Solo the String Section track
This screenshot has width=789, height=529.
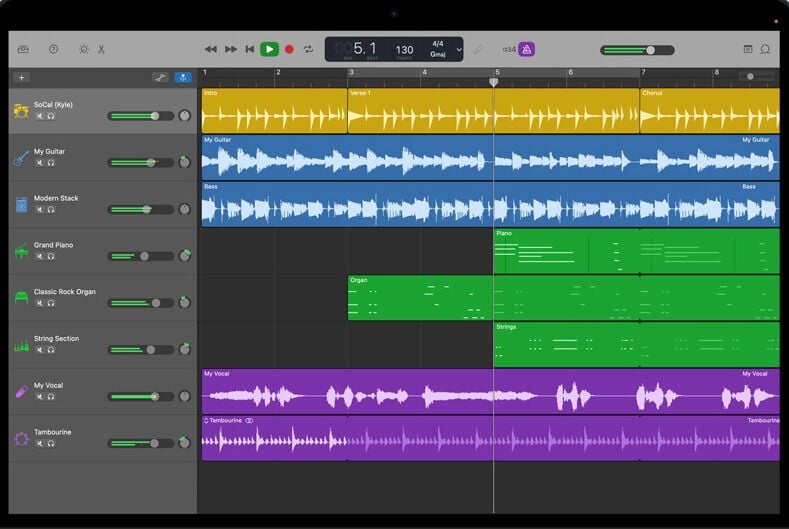pos(51,350)
